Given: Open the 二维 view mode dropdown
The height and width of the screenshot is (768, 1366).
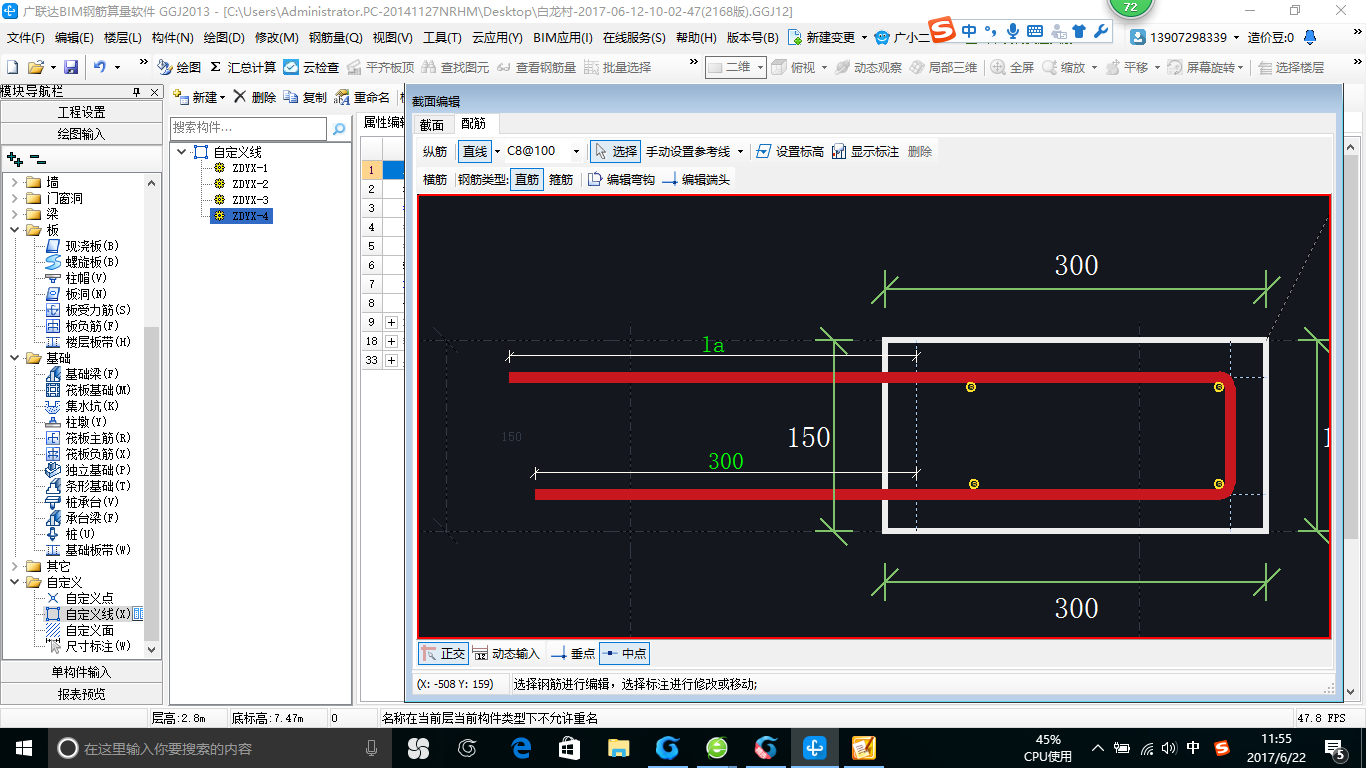Looking at the screenshot, I should (760, 67).
